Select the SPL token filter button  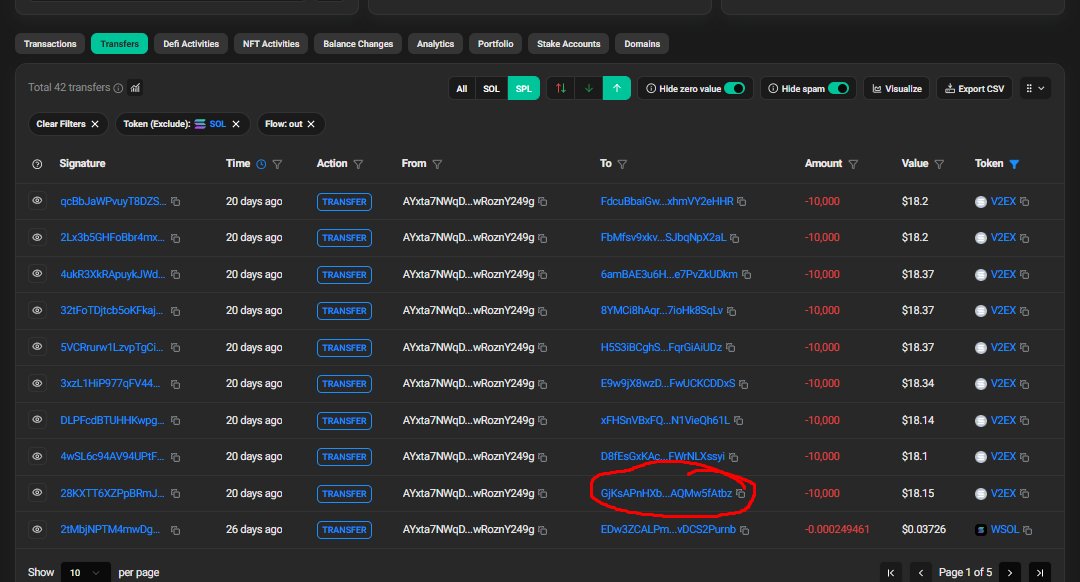[523, 88]
